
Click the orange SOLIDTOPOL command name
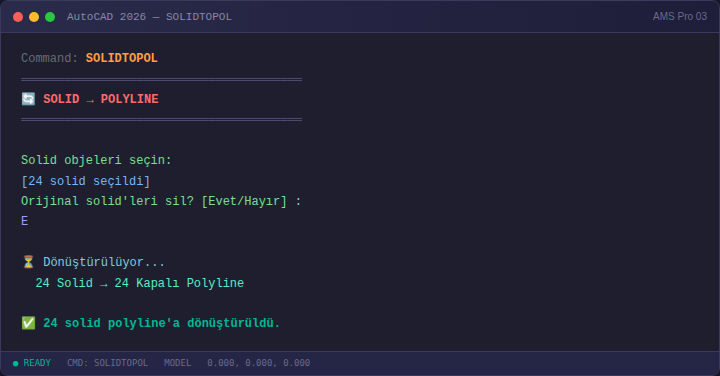122,58
